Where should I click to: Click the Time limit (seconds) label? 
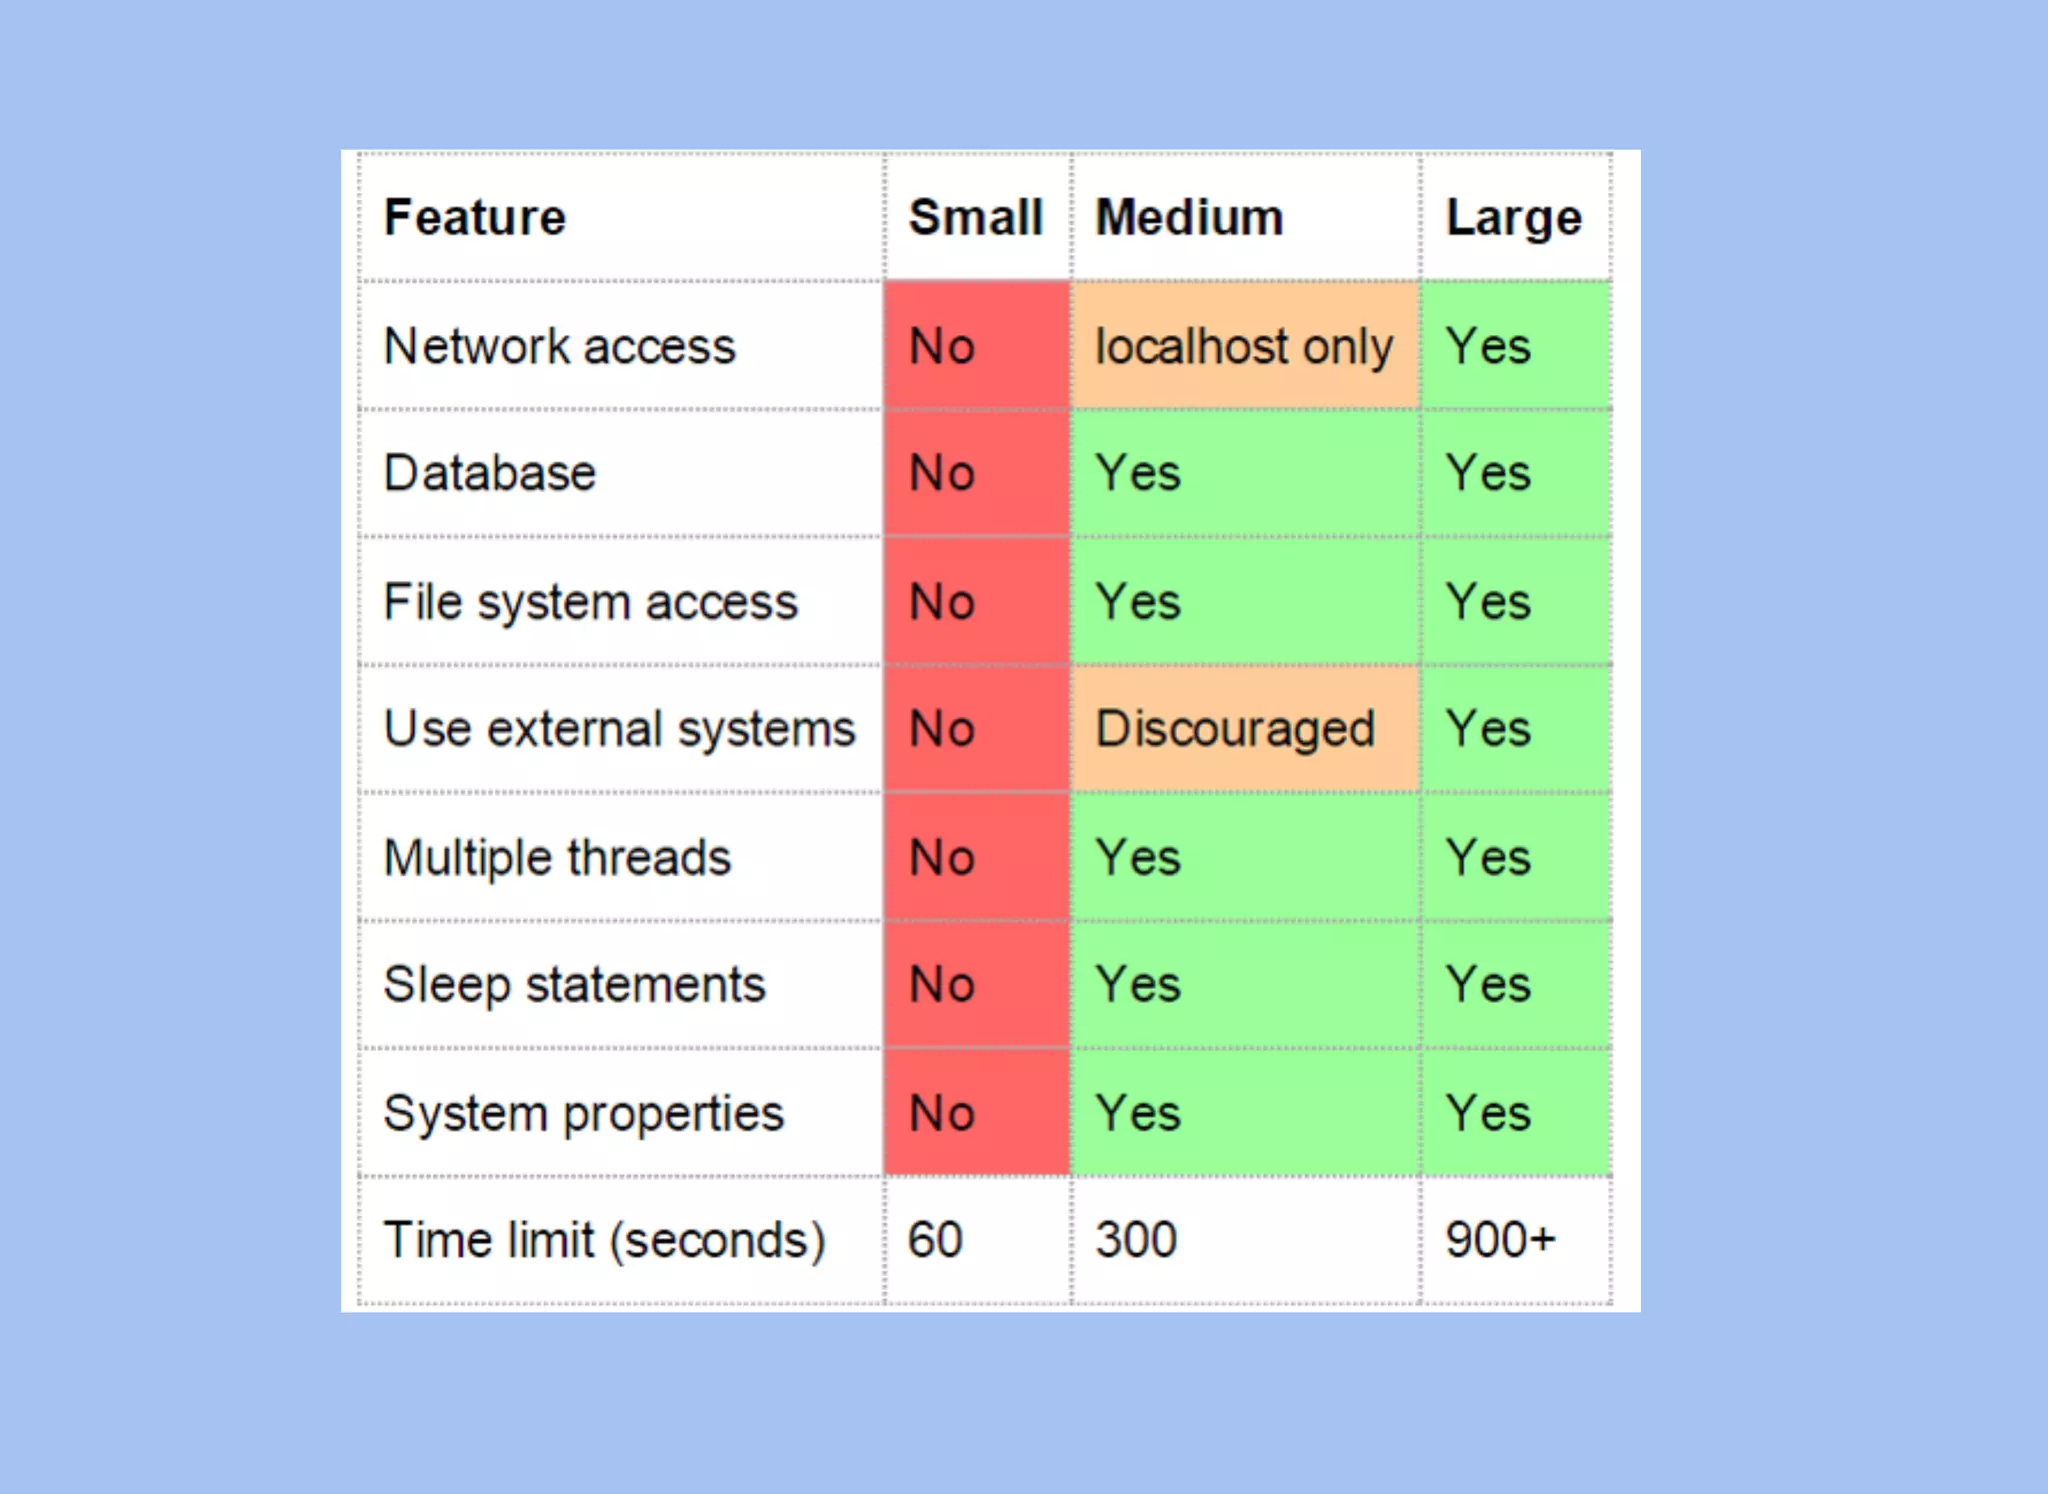[605, 1241]
